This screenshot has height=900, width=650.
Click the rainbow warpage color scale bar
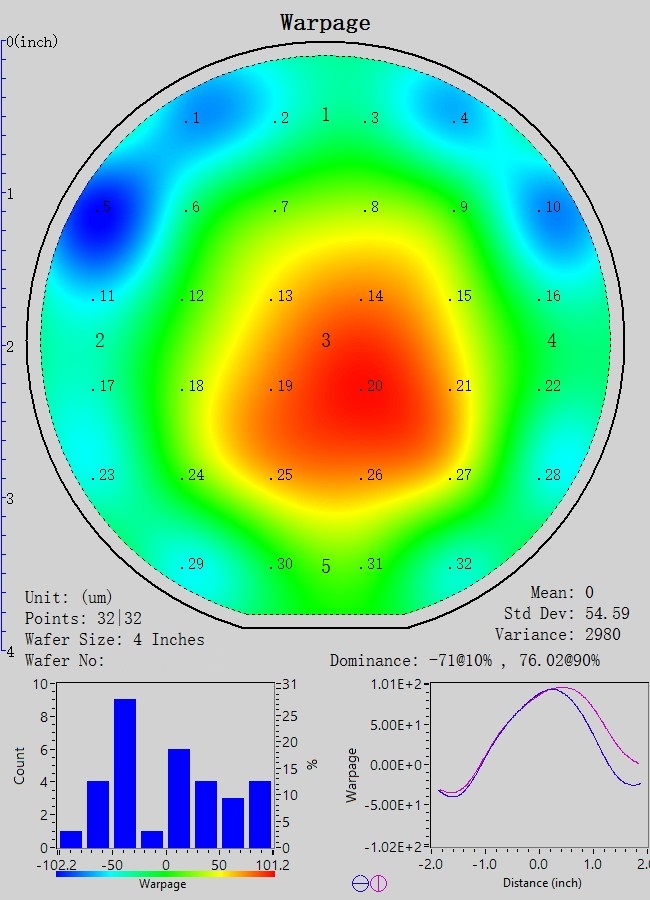165,873
